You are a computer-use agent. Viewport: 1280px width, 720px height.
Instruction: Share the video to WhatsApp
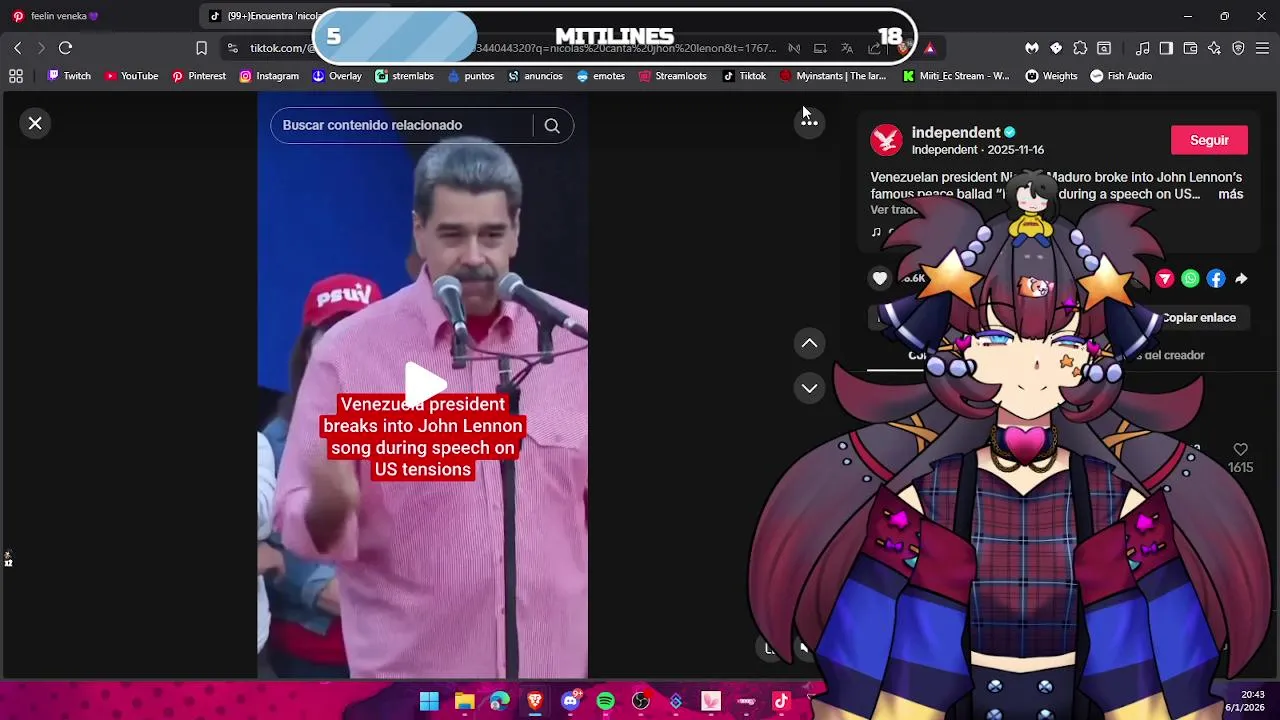[x=1190, y=279]
